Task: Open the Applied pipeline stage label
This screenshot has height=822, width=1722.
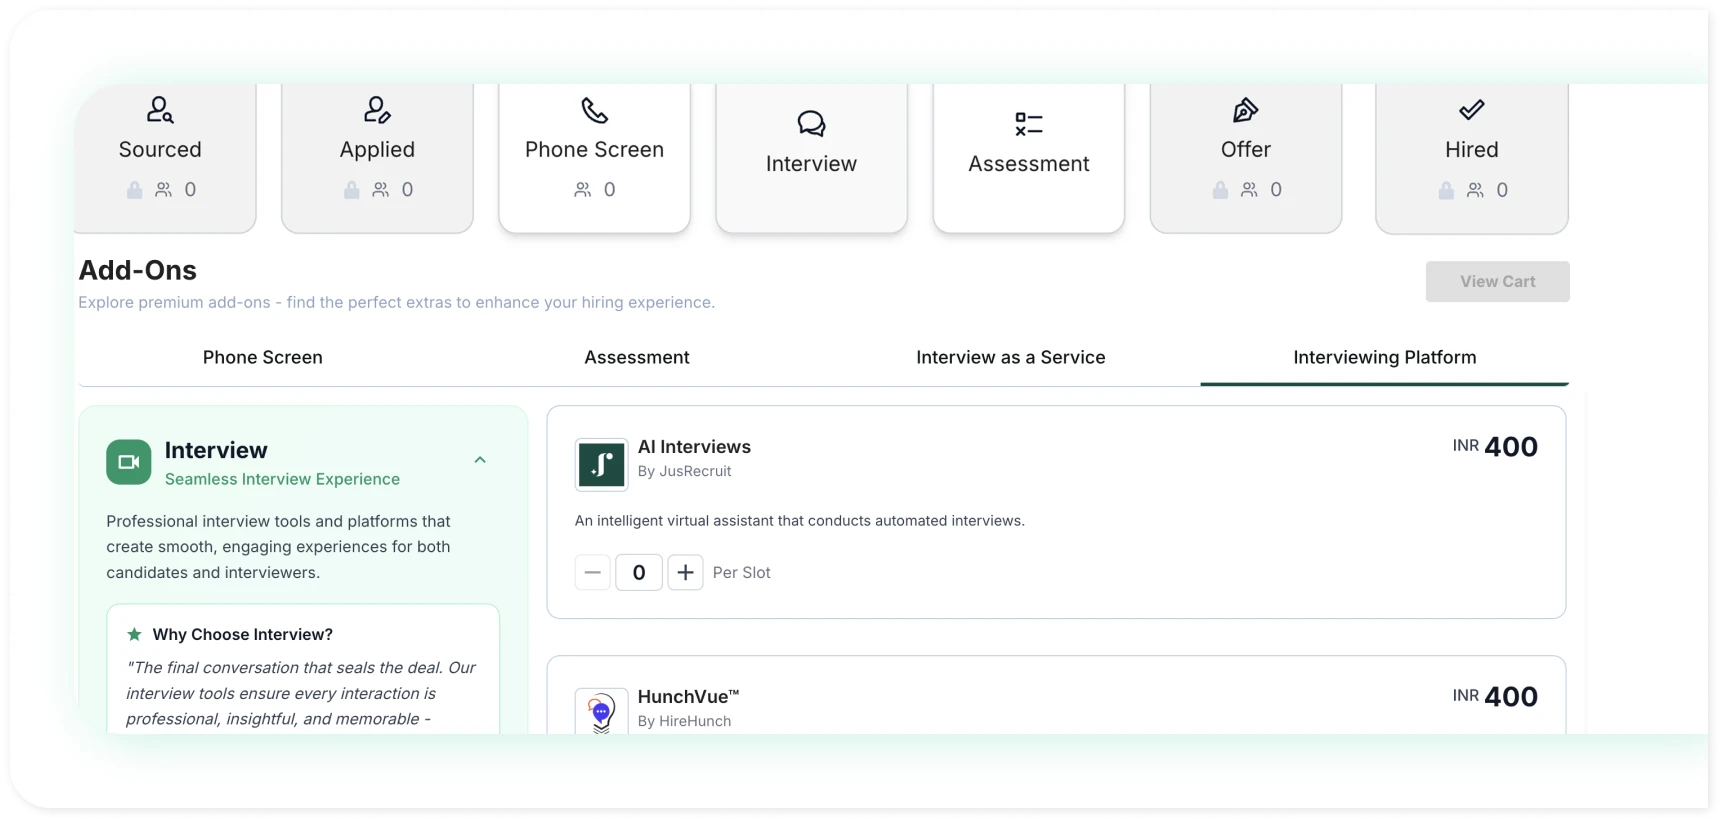Action: pyautogui.click(x=377, y=149)
